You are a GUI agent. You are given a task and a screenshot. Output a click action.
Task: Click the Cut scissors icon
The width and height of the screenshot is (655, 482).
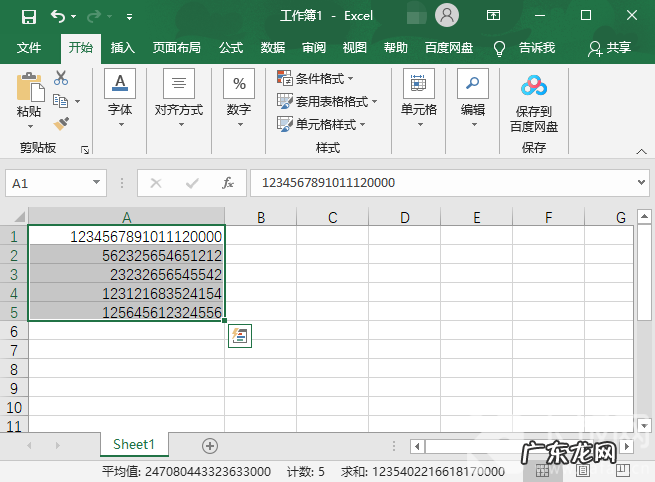point(61,78)
